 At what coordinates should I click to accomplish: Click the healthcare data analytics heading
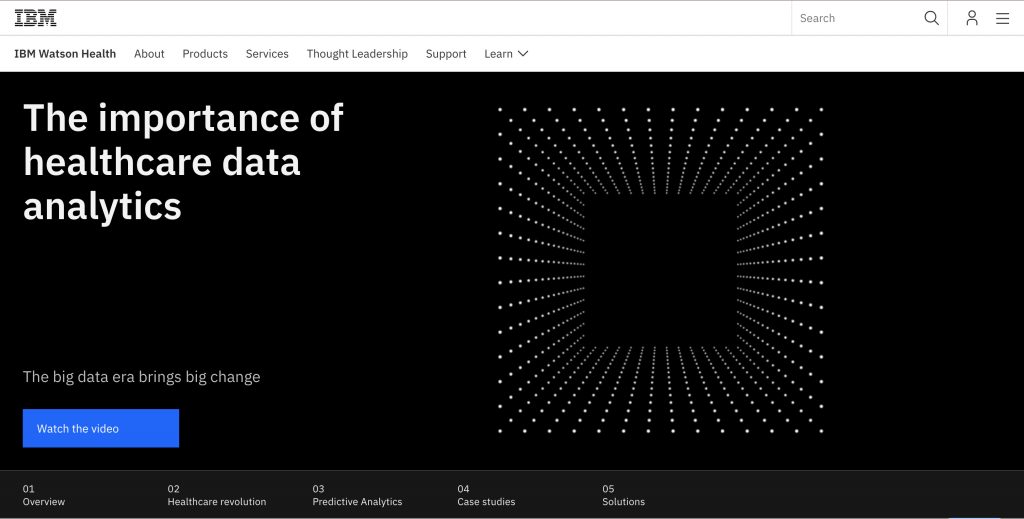183,162
